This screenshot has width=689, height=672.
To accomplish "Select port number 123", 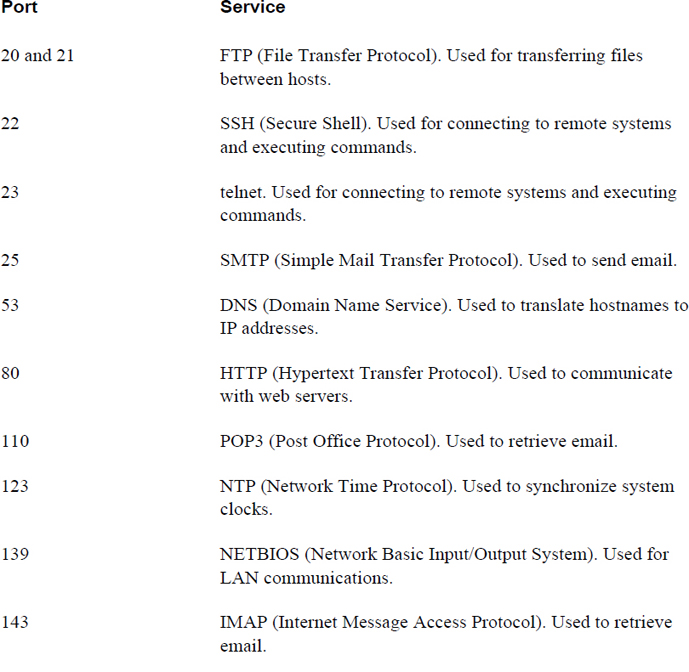I will [x=14, y=487].
